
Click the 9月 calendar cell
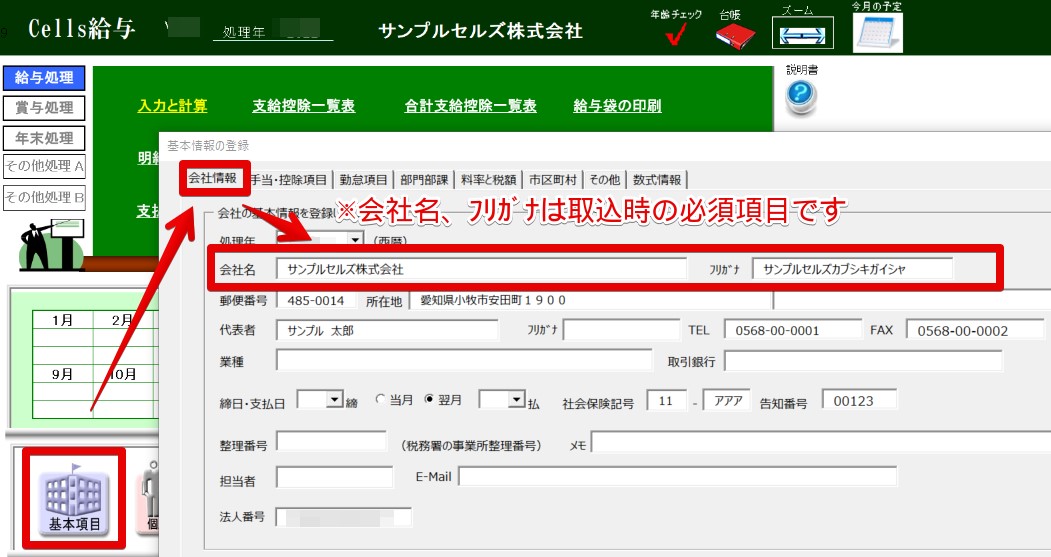(62, 374)
